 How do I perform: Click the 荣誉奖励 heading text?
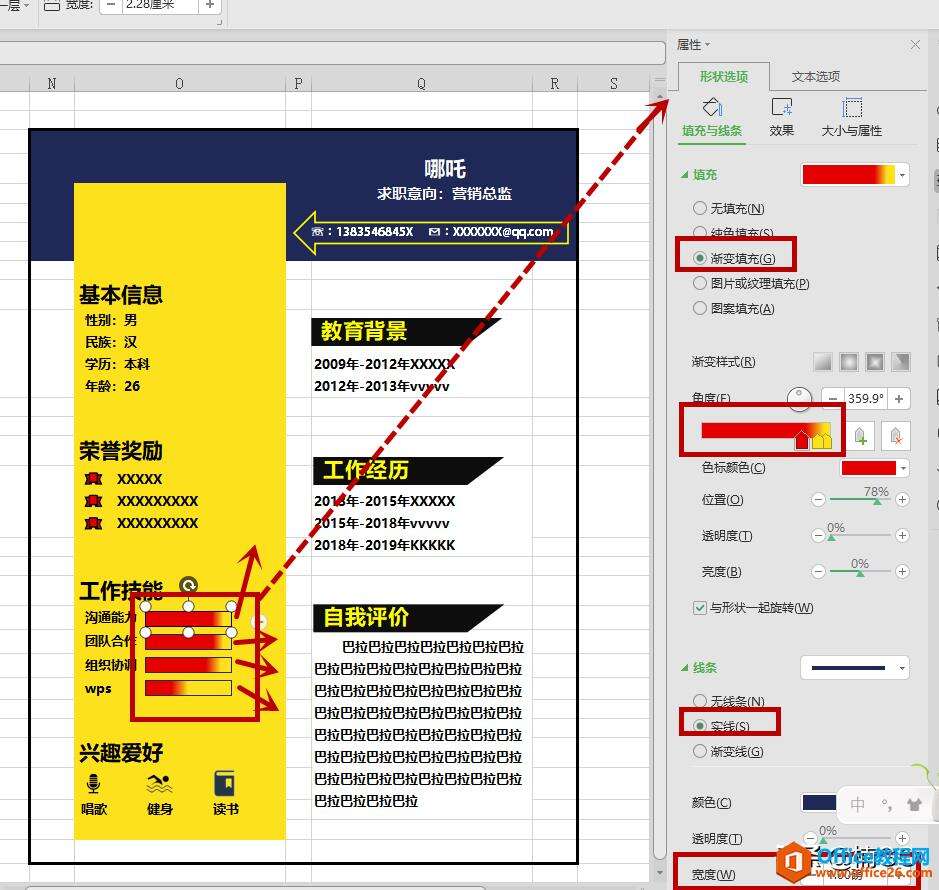(121, 451)
